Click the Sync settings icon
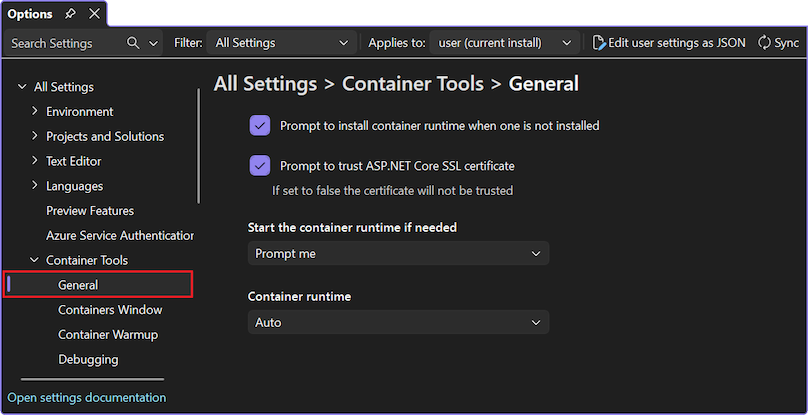This screenshot has height=415, width=808. click(765, 43)
